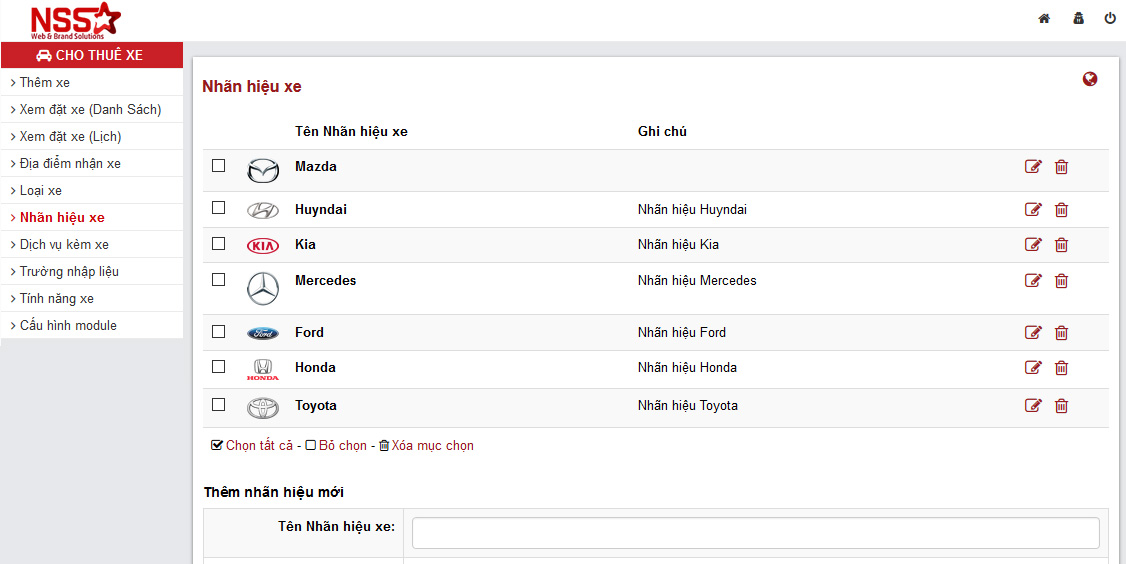
Task: Open the Thêm xe sidebar item
Action: pos(45,83)
